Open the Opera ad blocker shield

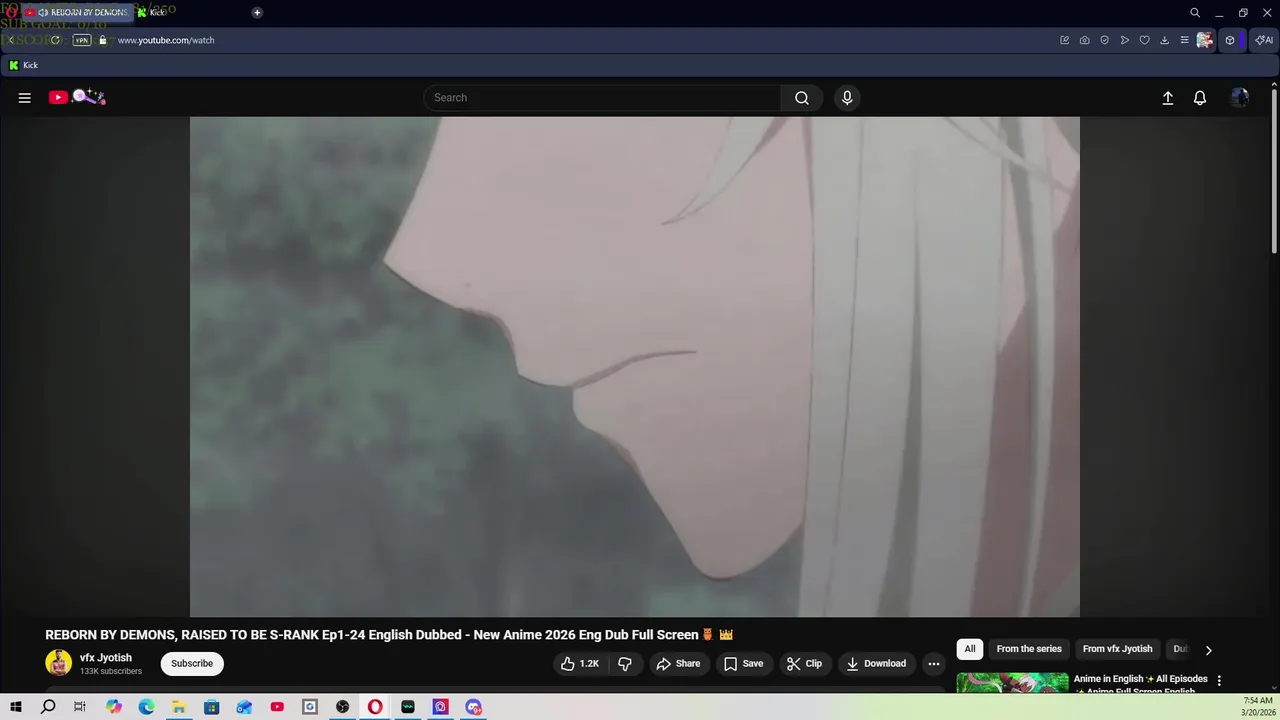[x=1105, y=40]
